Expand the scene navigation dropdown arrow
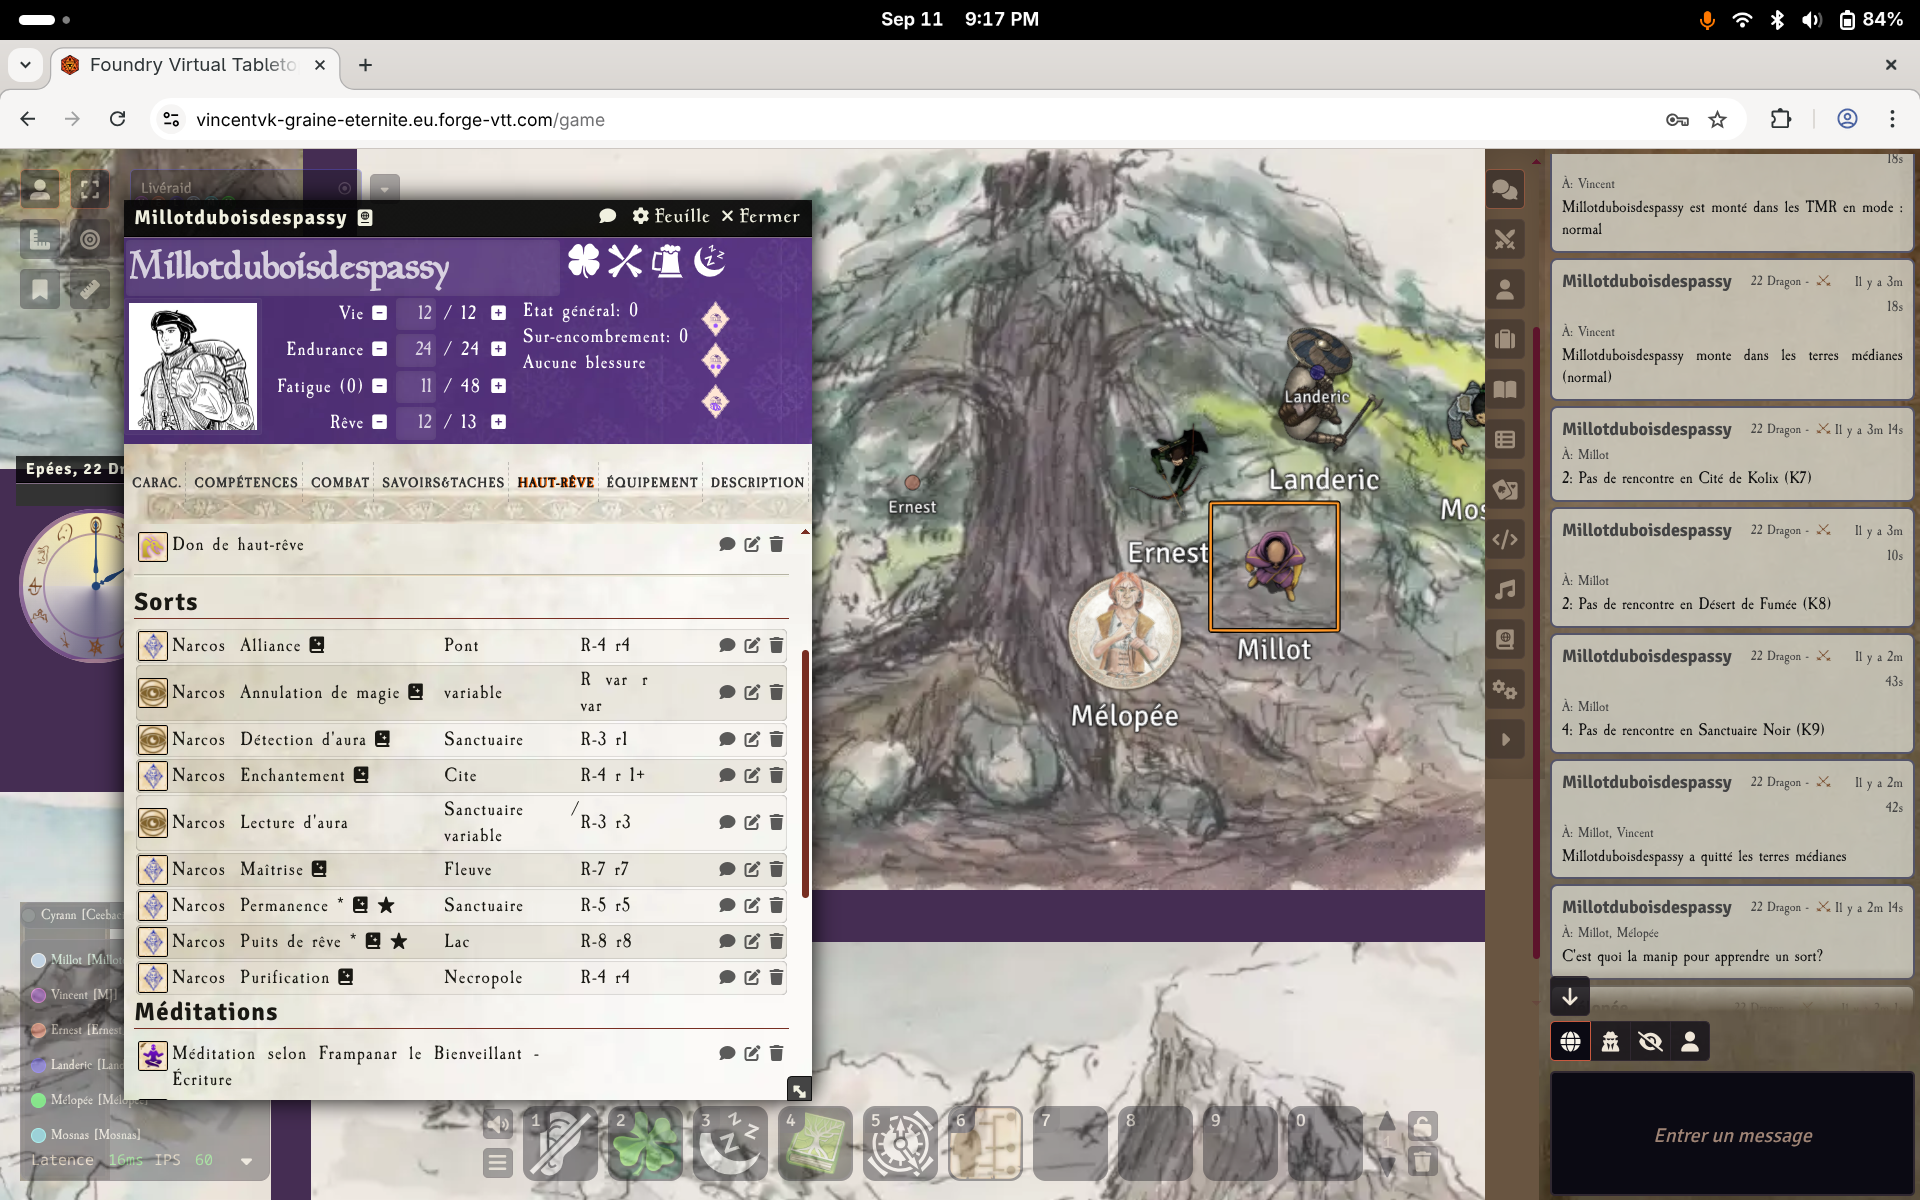This screenshot has height=1200, width=1920. pos(385,188)
